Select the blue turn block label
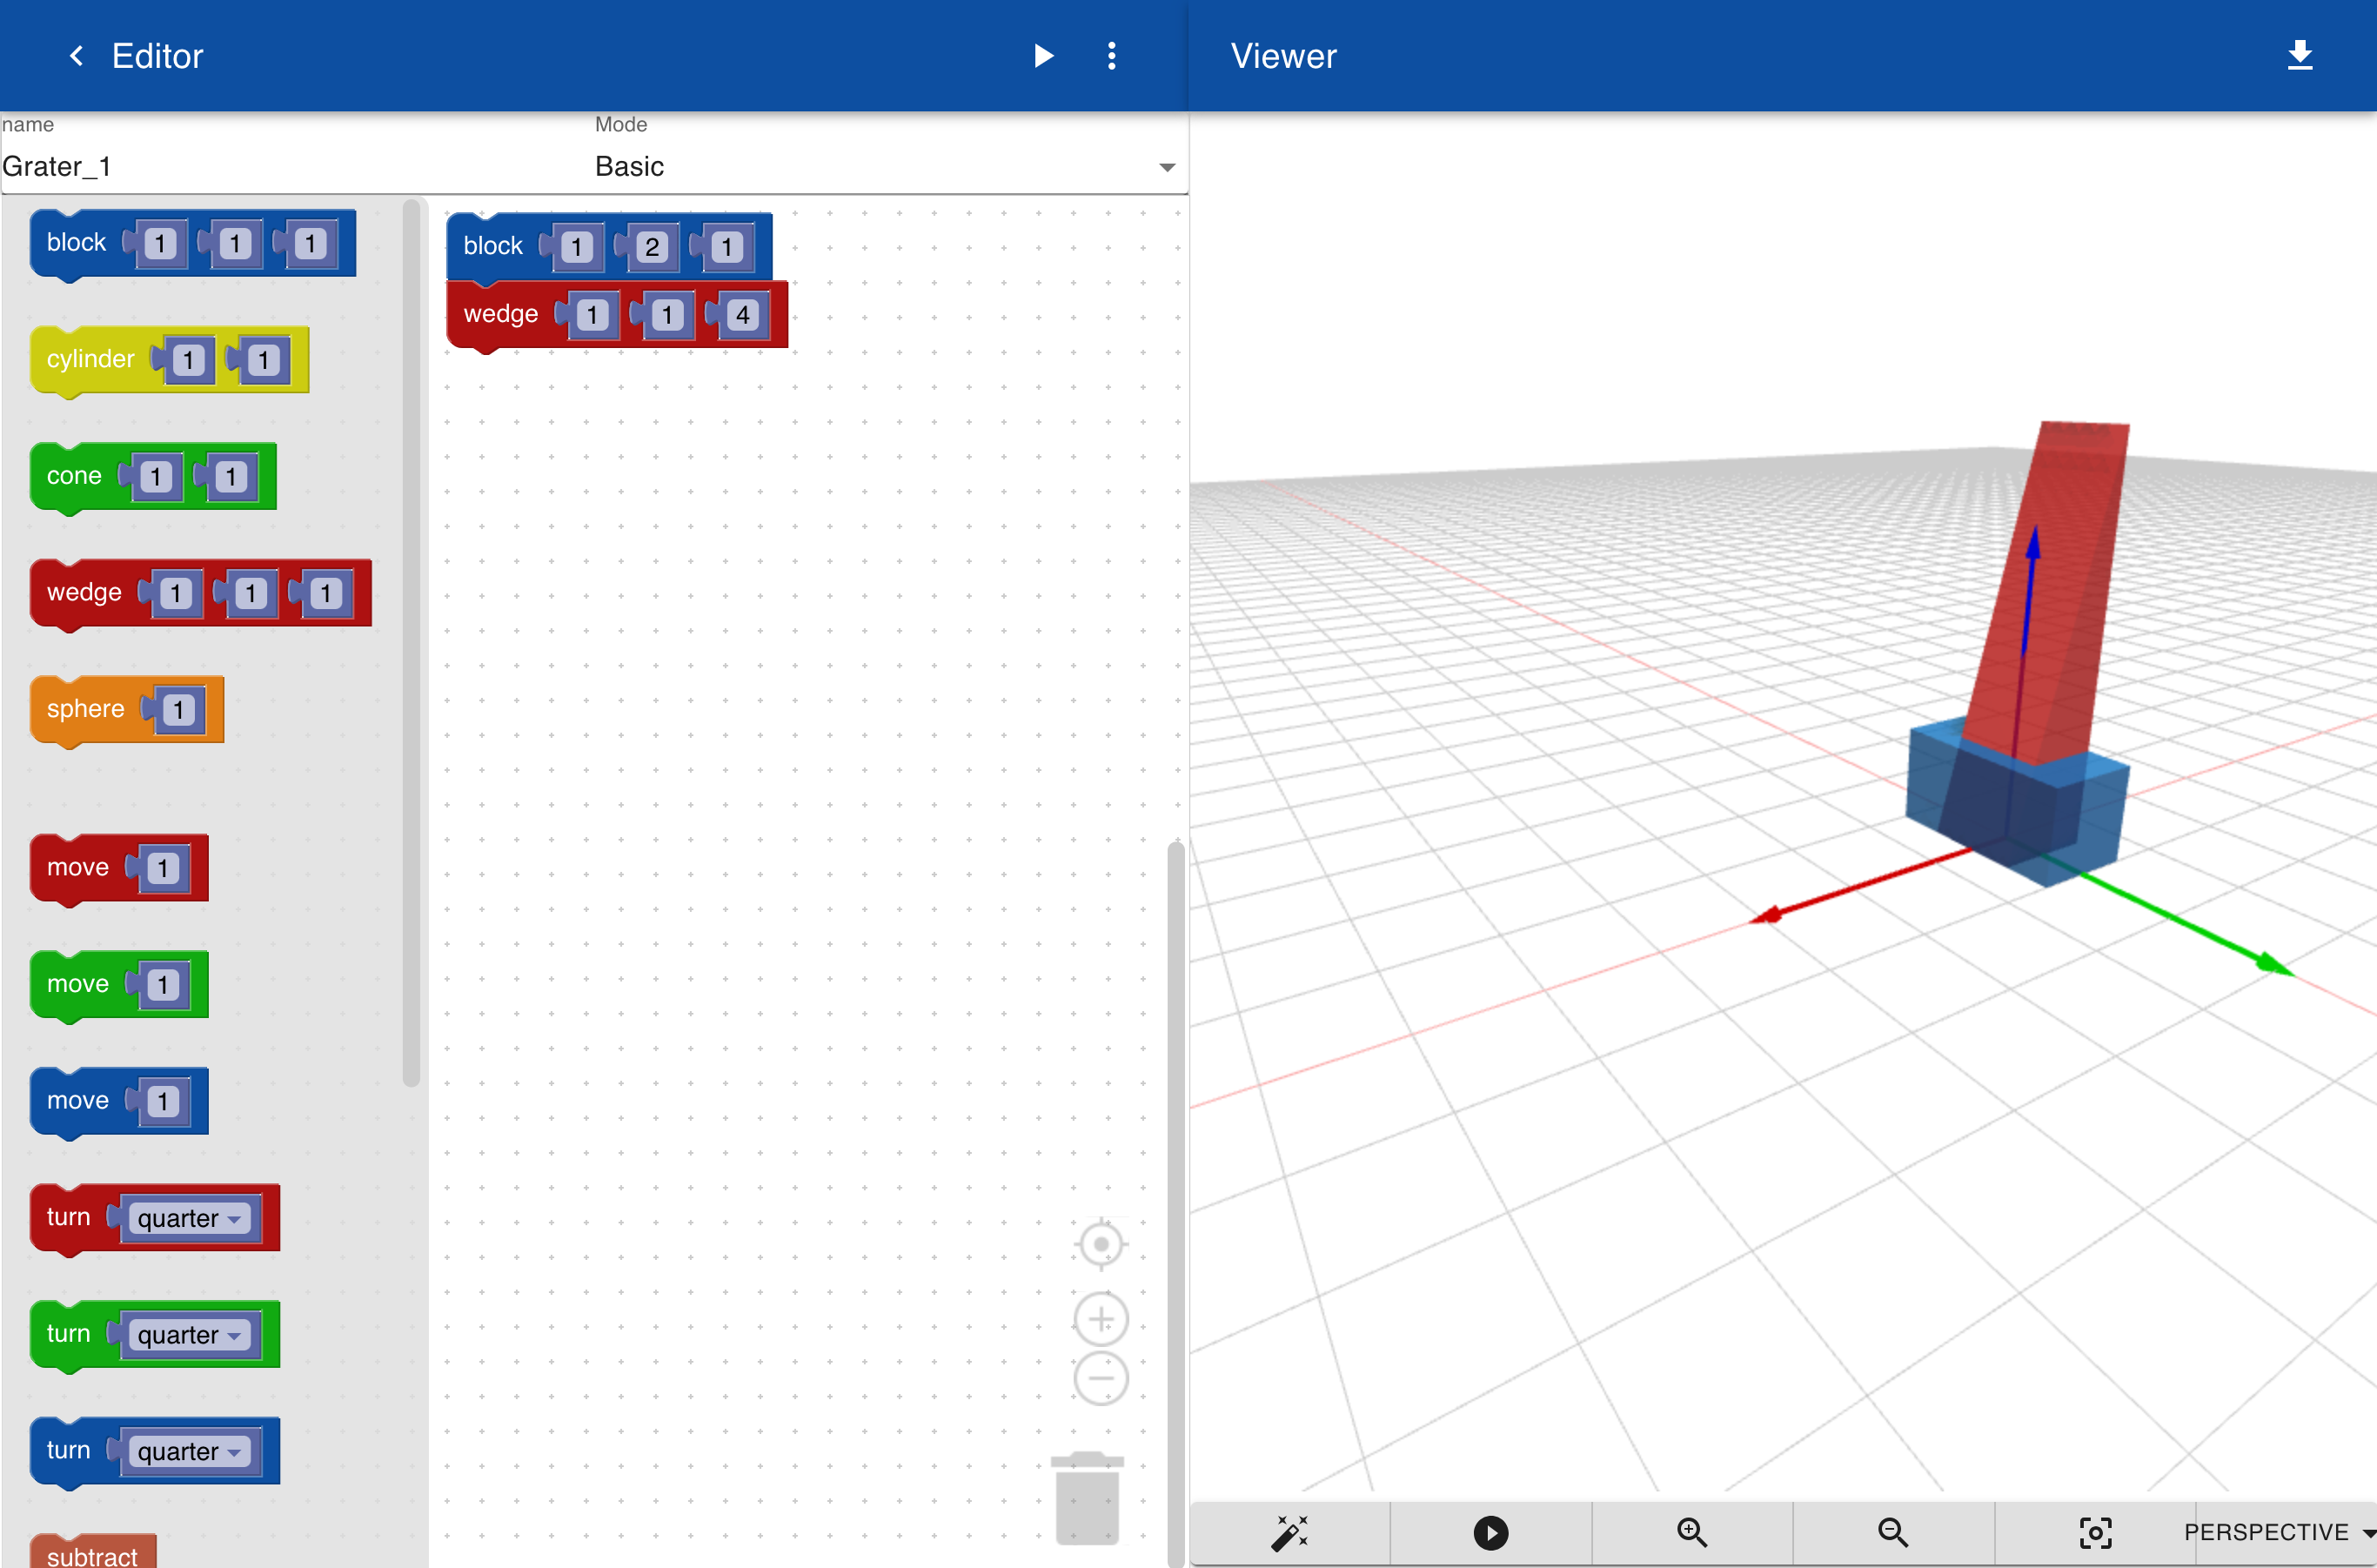 [x=68, y=1450]
